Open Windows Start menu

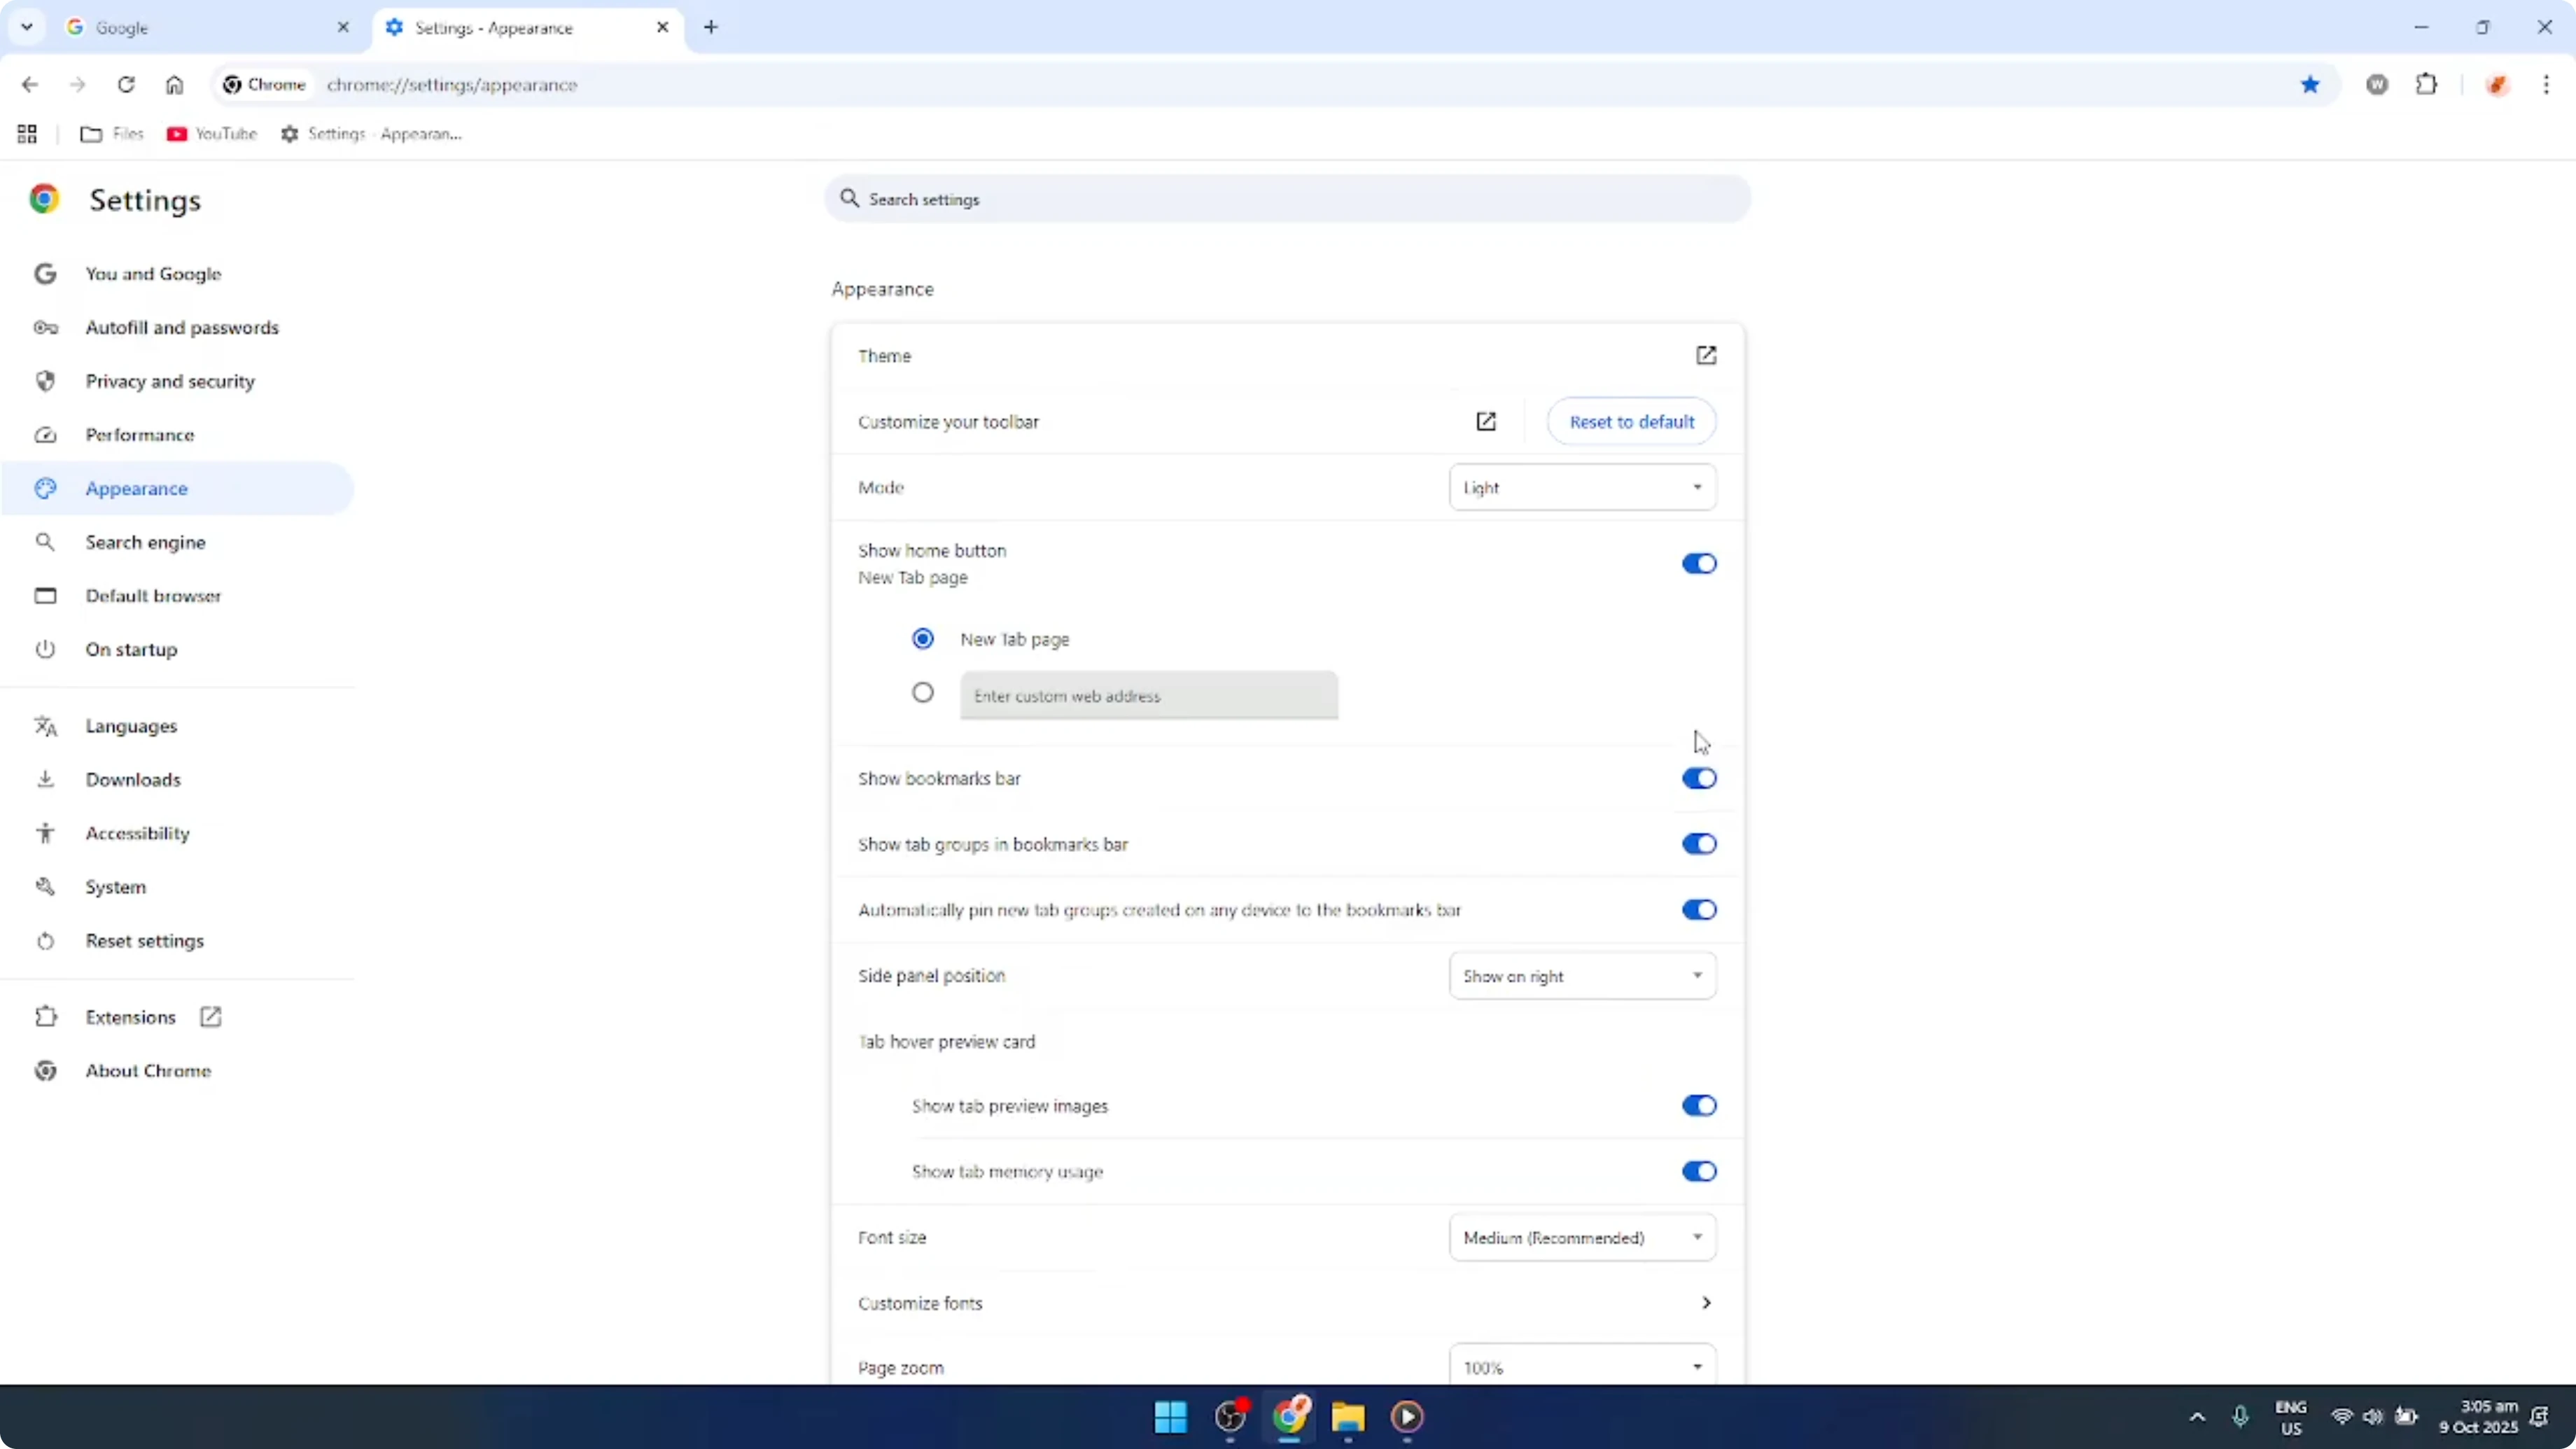(x=1170, y=1417)
